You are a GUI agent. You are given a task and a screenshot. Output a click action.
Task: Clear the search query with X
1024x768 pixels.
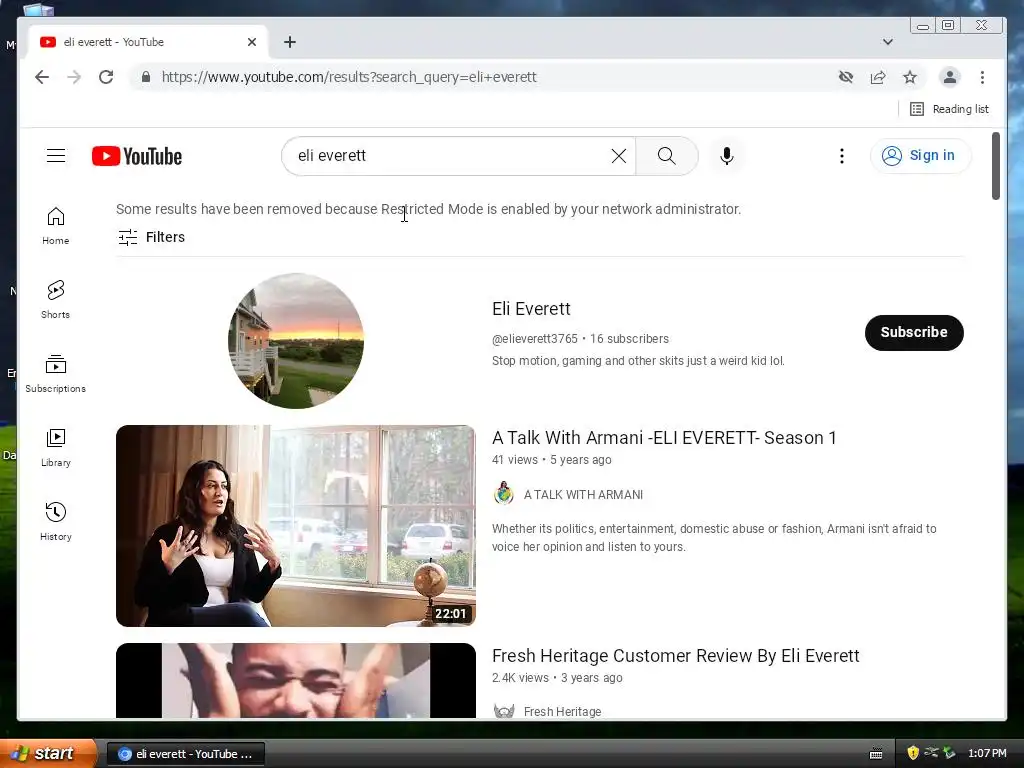[618, 155]
